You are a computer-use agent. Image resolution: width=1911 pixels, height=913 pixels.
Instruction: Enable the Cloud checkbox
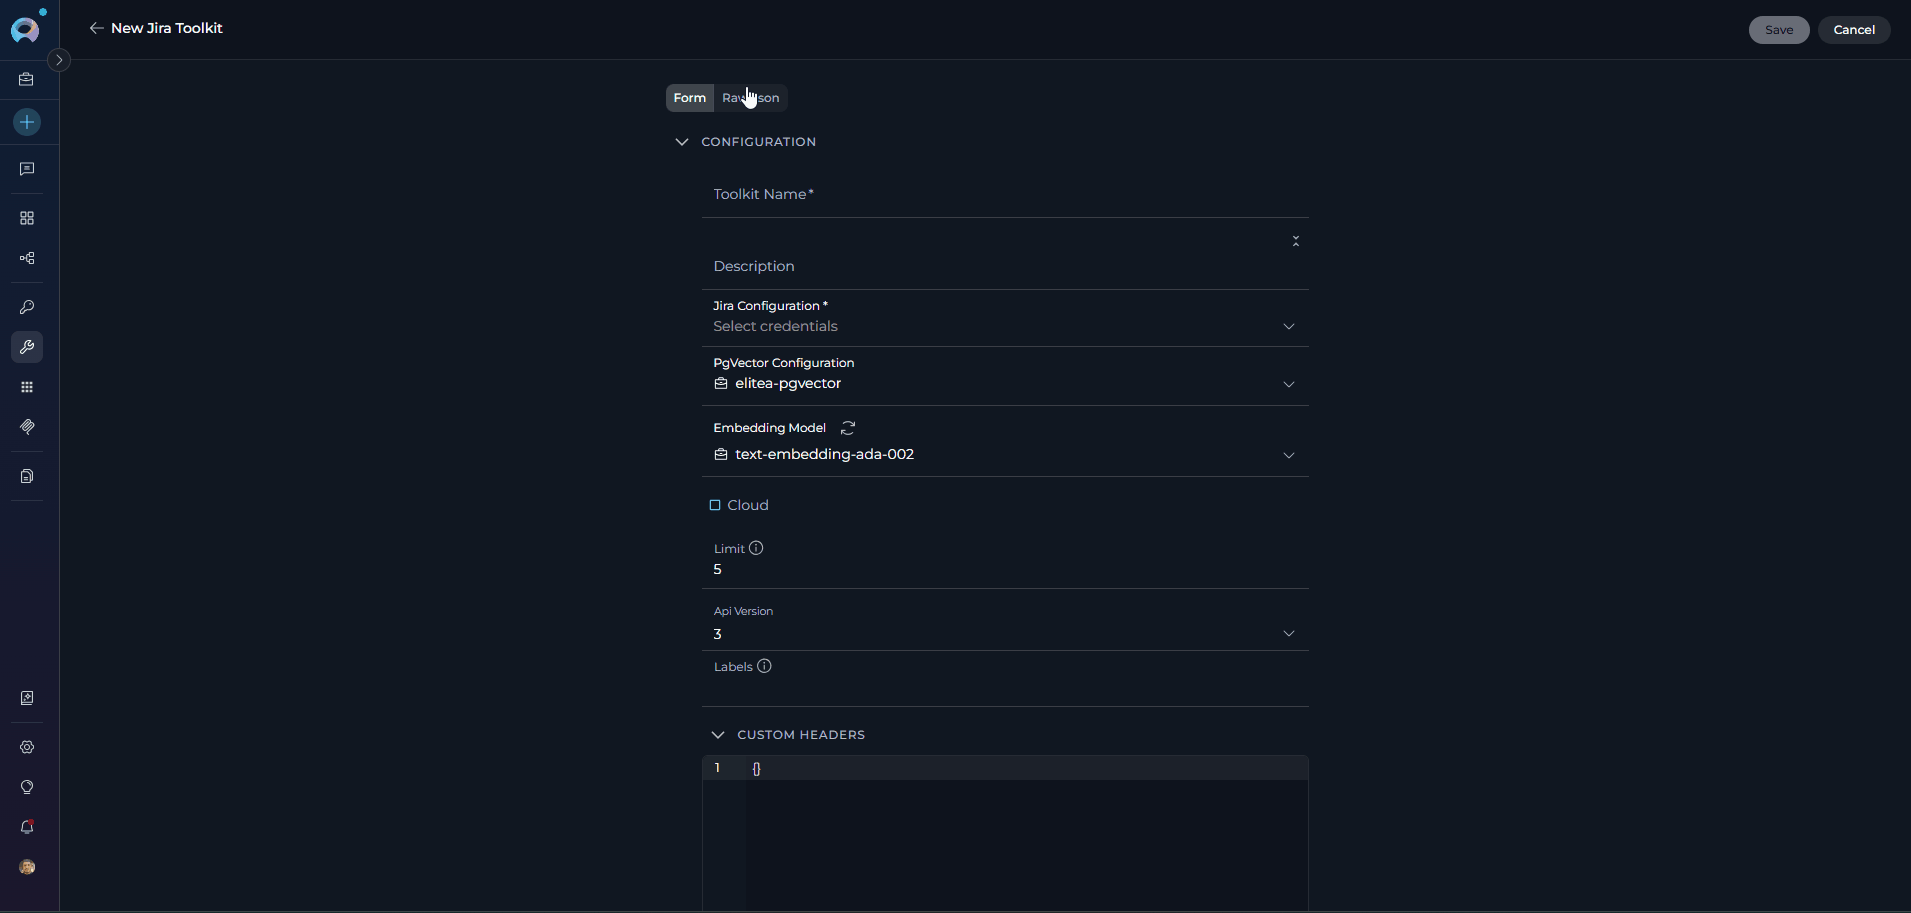[x=715, y=505]
